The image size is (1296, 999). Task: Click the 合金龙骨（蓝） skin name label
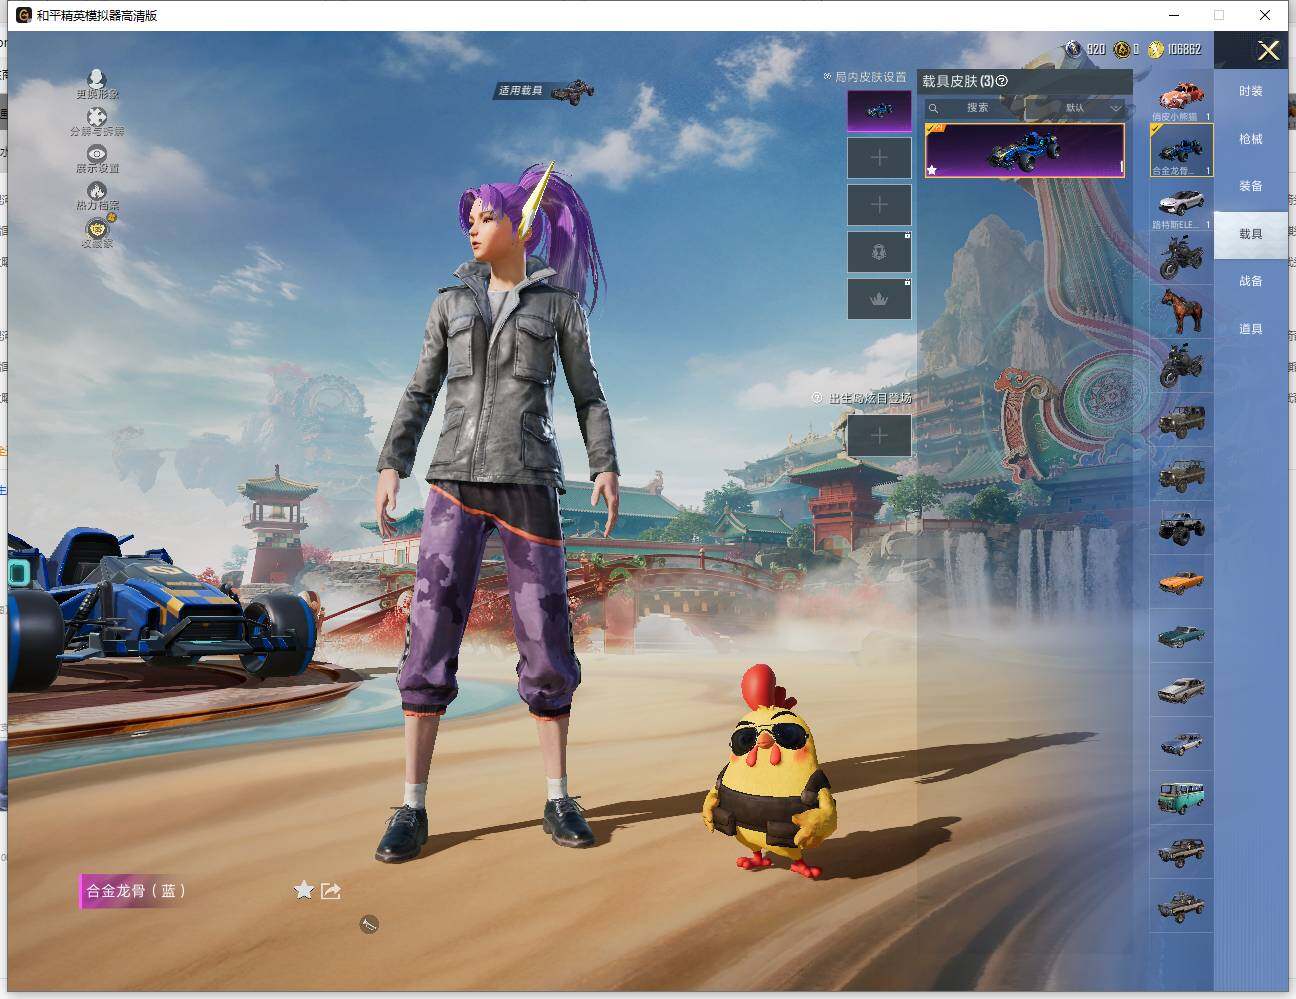(x=136, y=891)
